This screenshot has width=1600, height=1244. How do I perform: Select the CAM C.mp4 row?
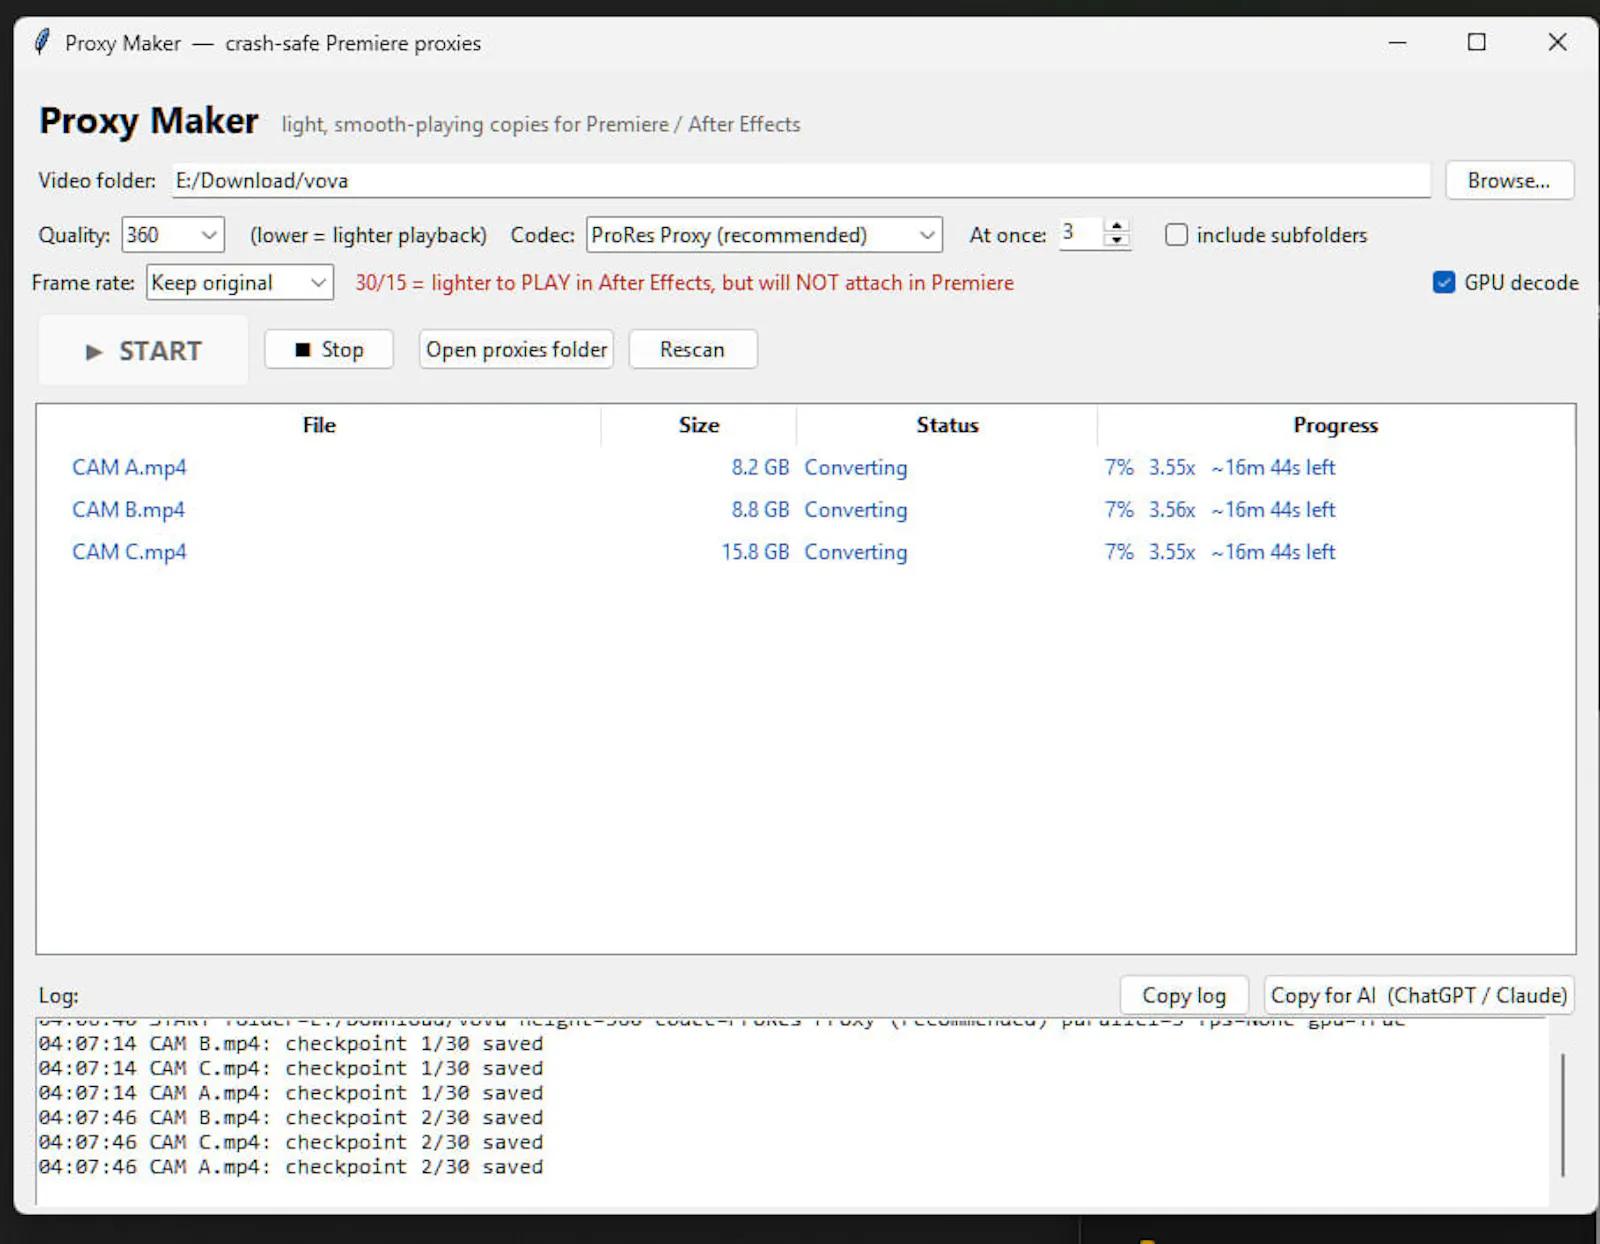(x=806, y=551)
